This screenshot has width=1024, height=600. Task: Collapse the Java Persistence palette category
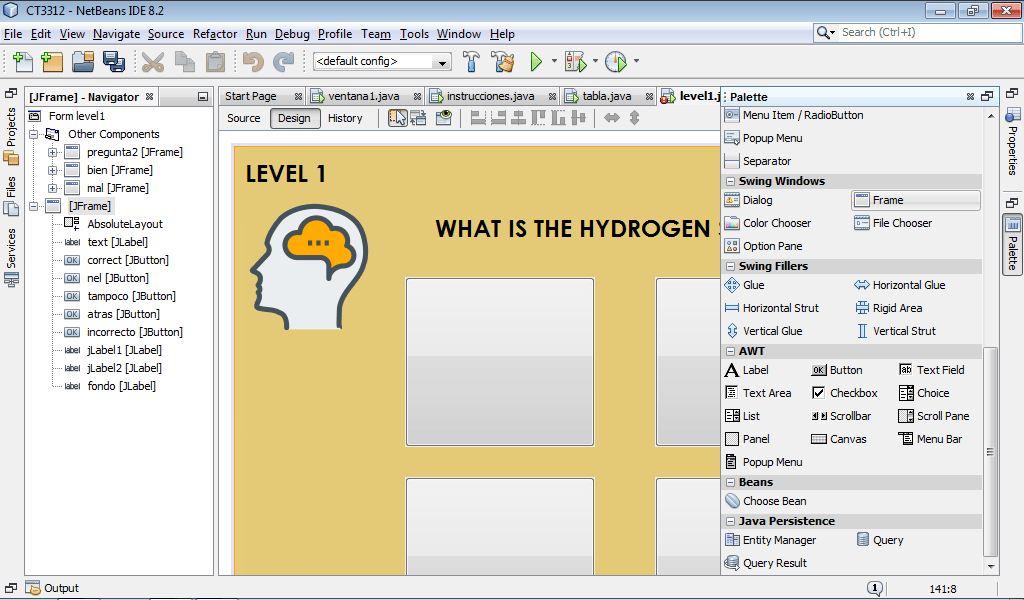pos(730,522)
